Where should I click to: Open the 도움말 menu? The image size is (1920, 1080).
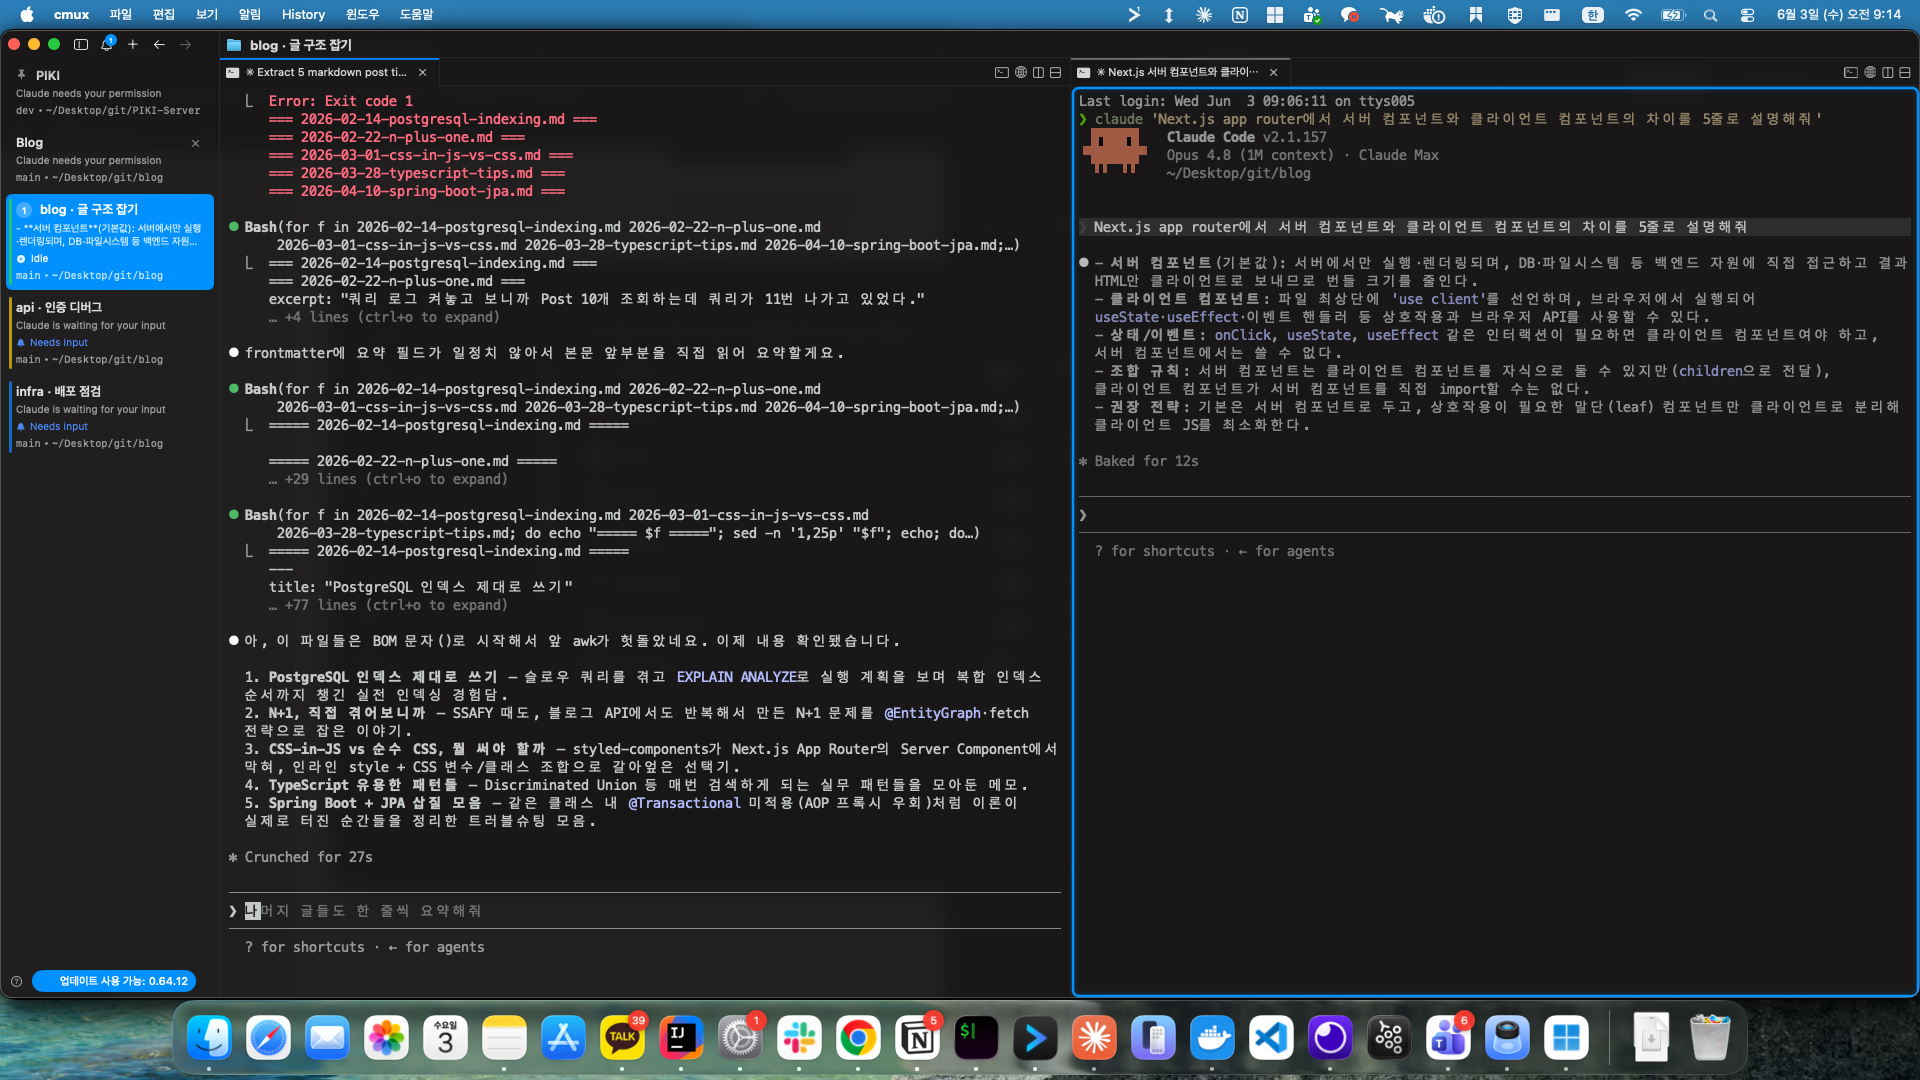coord(416,14)
